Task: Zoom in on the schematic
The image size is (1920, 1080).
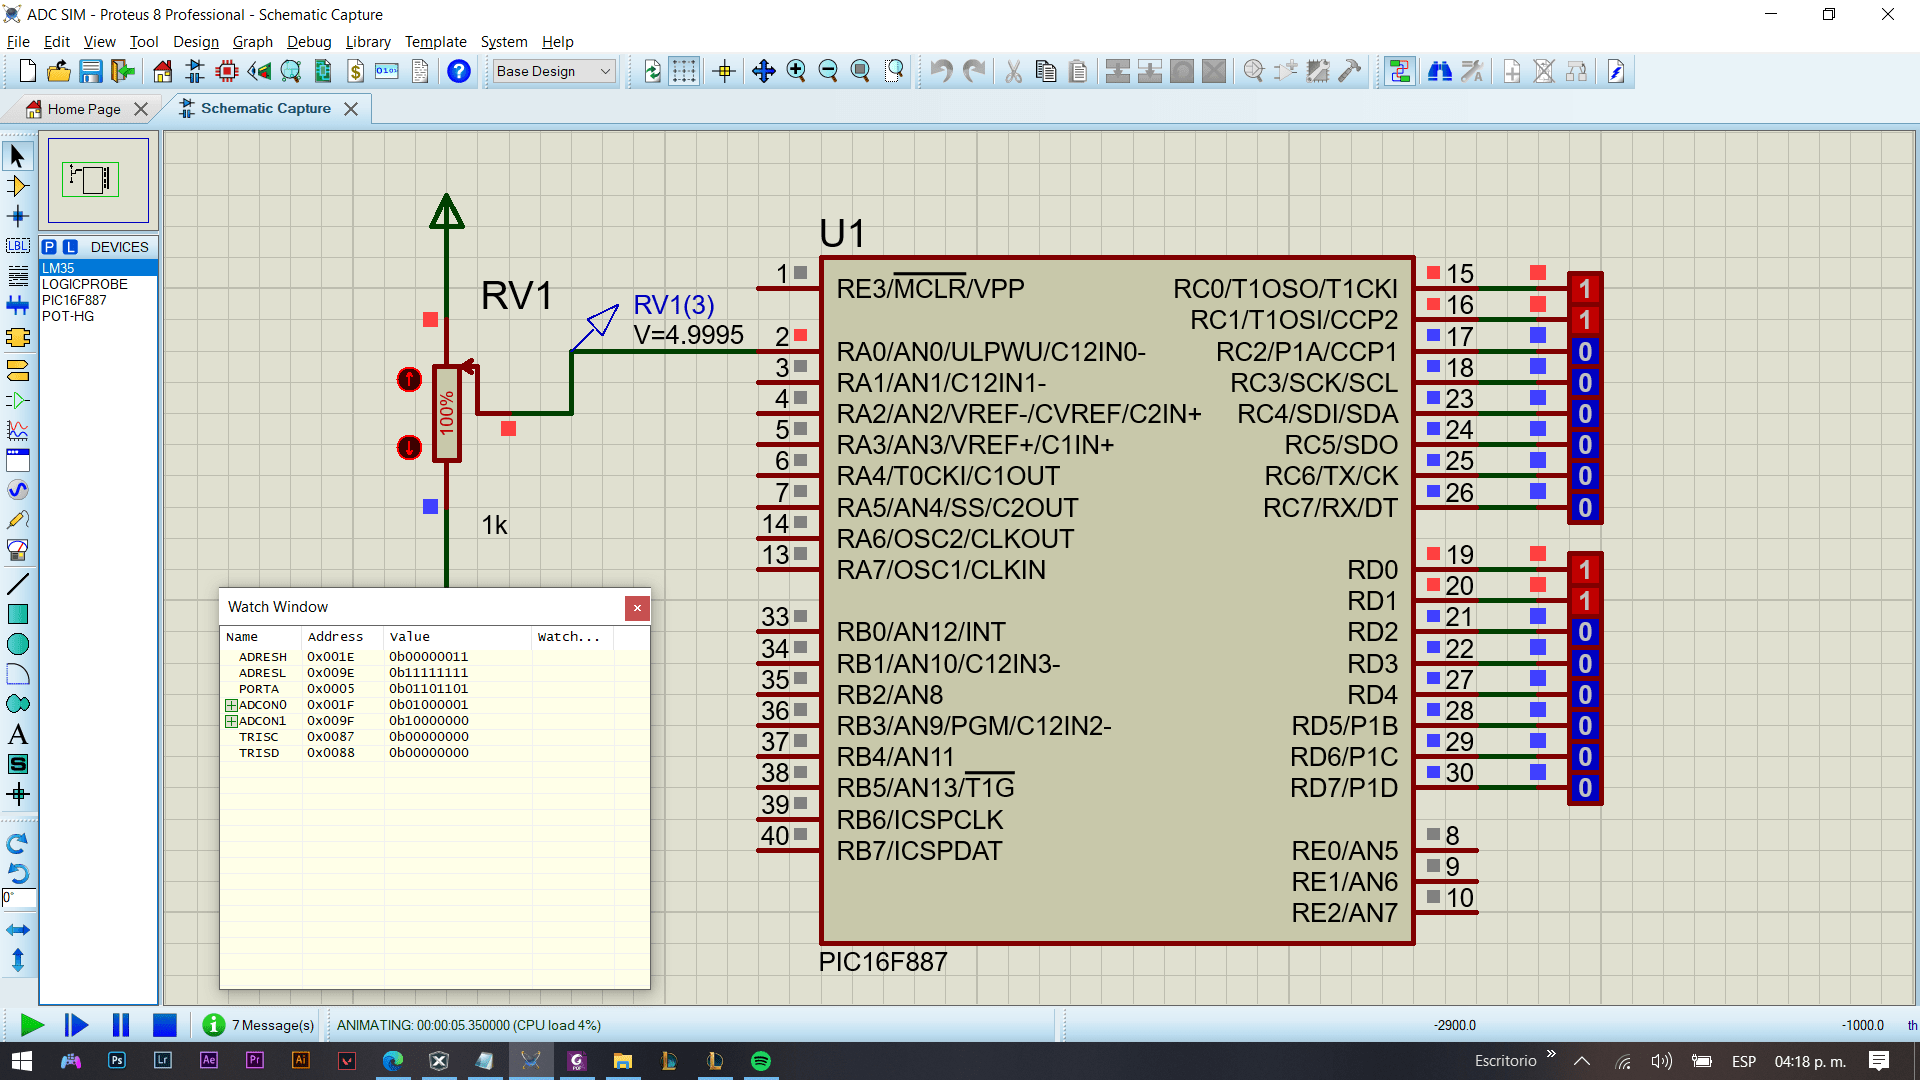Action: [x=796, y=71]
